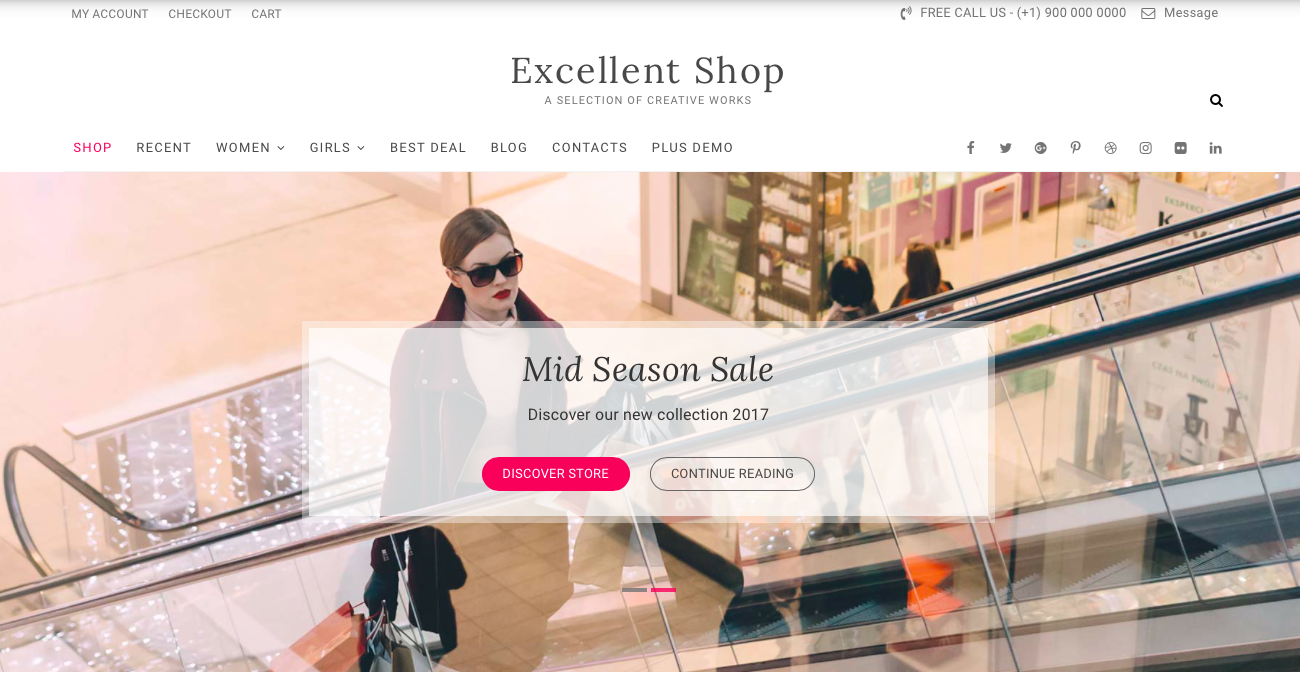Expand the Girls menu dropdown
Viewport: 1300px width, 696px height.
click(x=337, y=148)
